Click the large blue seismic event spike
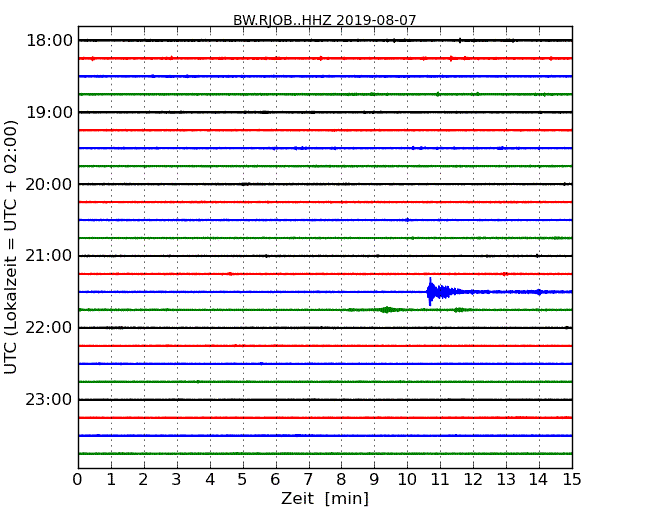Image resolution: width=650 pixels, height=520 pixels. point(432,292)
